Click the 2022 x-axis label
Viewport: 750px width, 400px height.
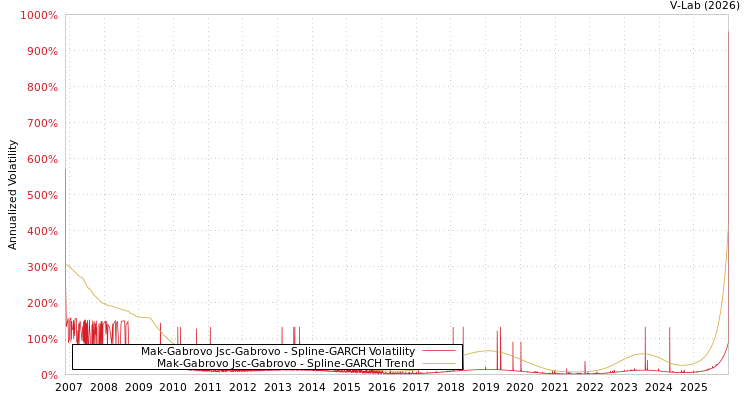[590, 387]
